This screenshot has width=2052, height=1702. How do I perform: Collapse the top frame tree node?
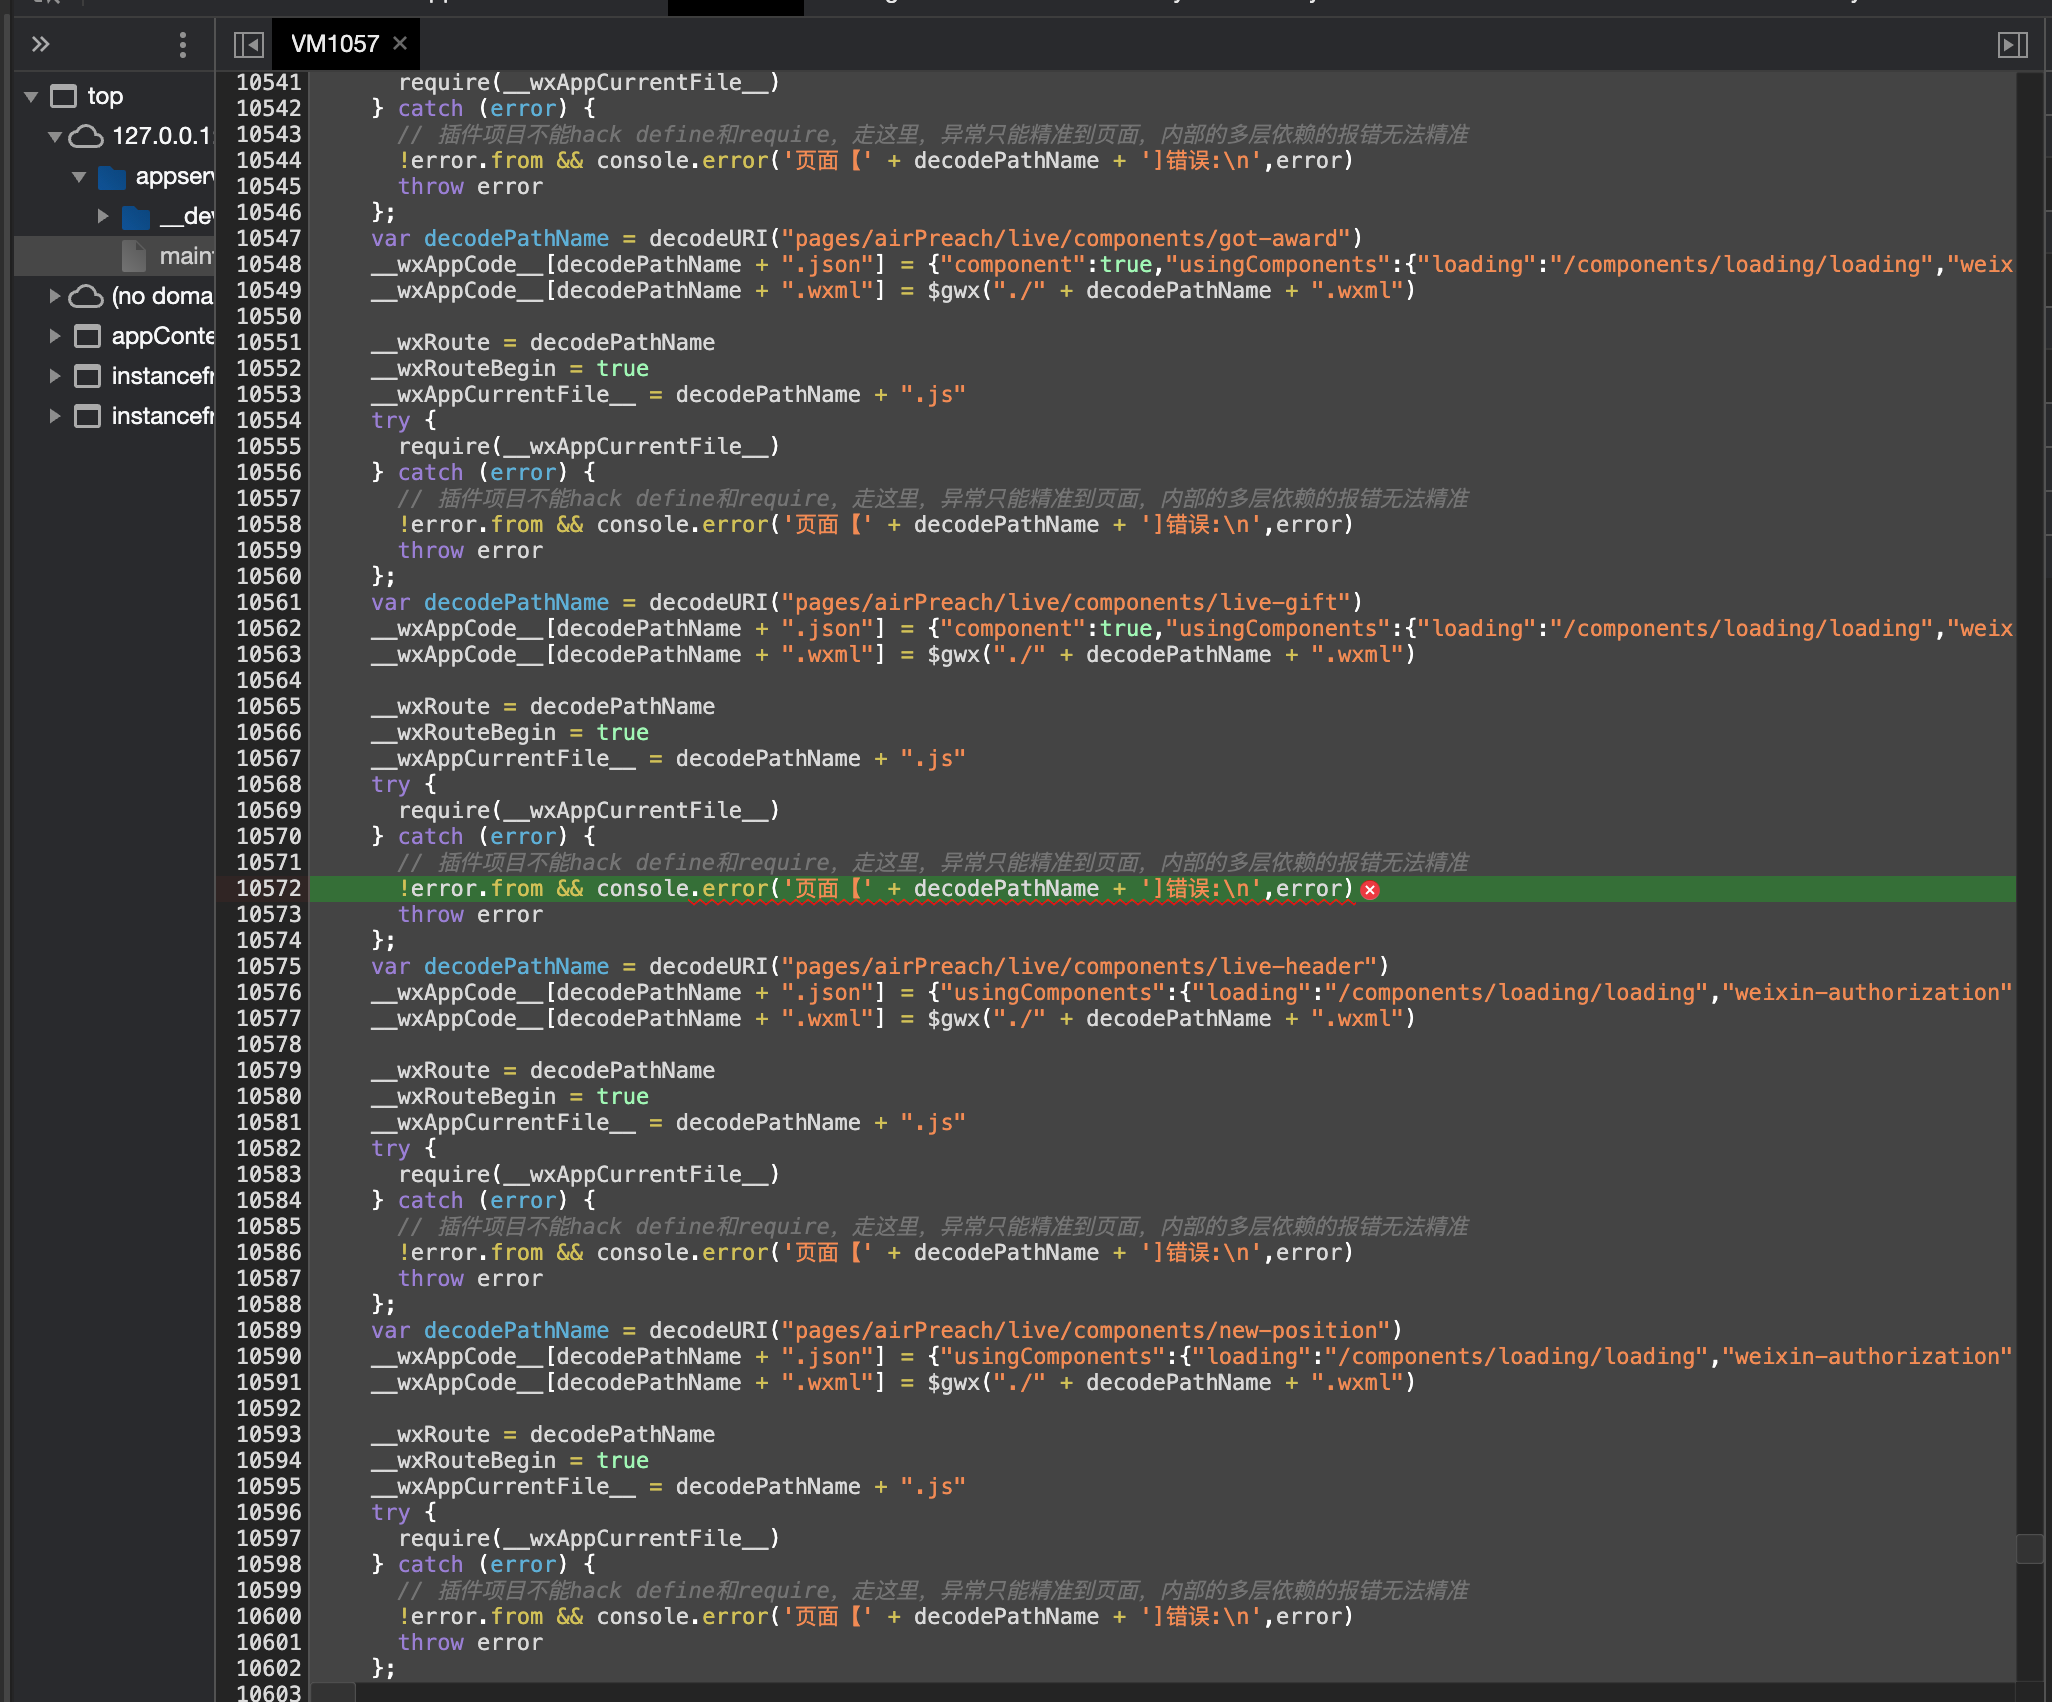tap(31, 97)
